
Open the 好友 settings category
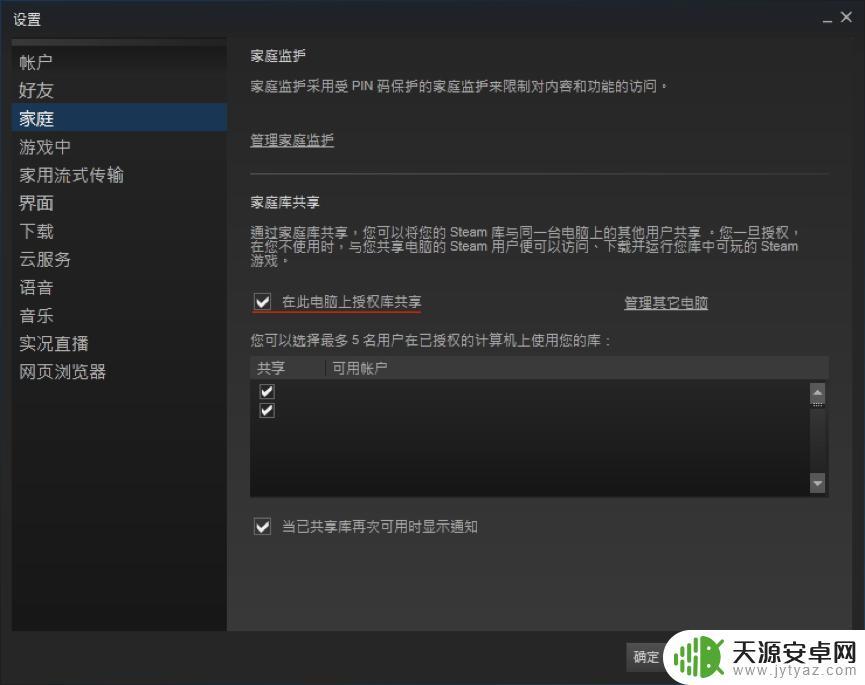[119, 90]
